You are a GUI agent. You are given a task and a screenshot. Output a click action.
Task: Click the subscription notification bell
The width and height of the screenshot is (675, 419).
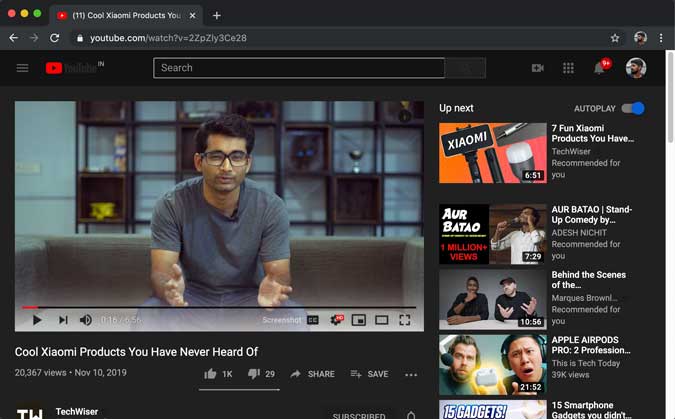[411, 416]
